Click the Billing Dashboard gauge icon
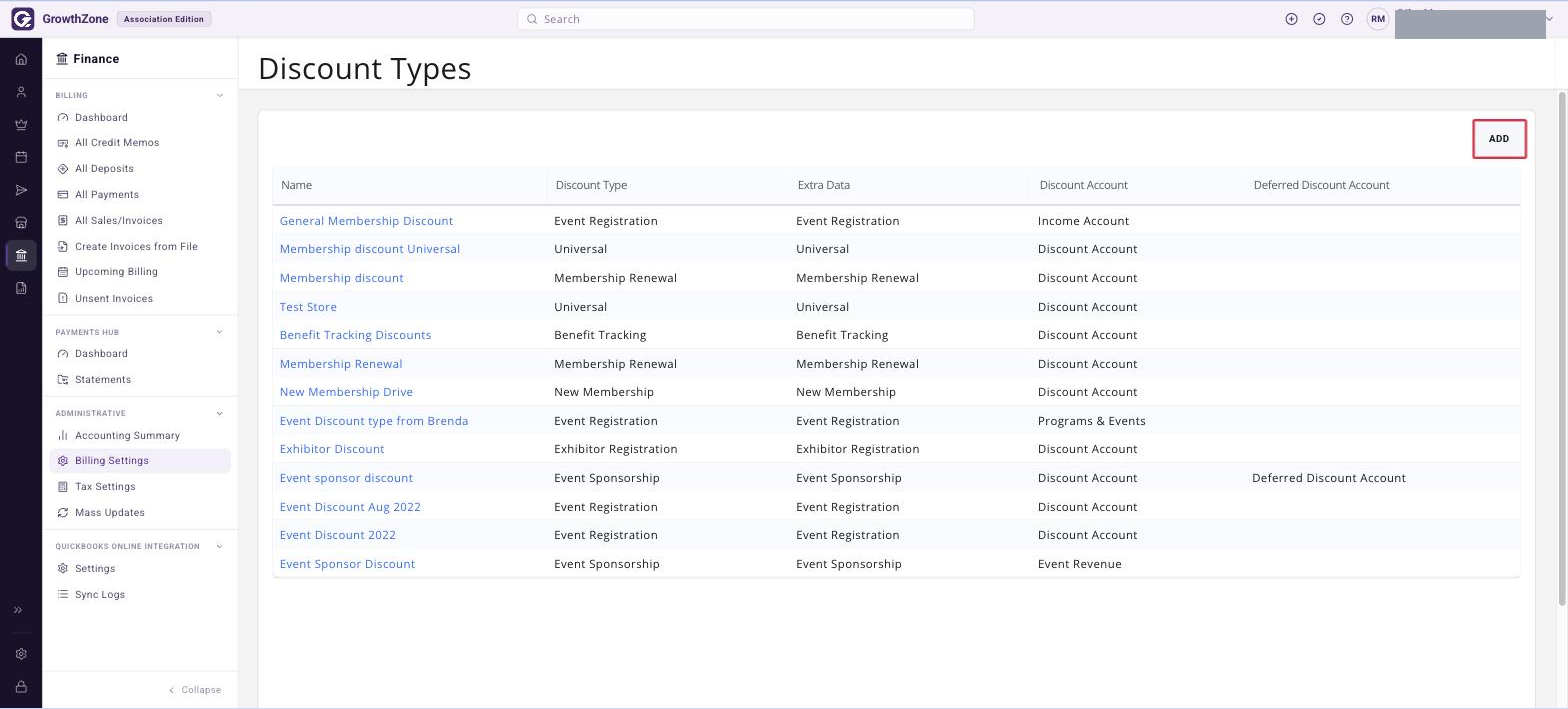1568x709 pixels. click(63, 118)
